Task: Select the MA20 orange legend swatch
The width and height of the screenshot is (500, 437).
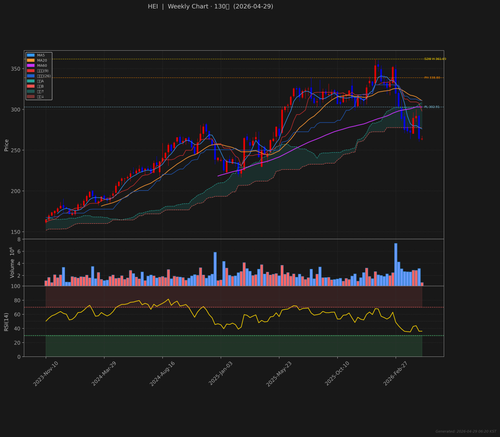Action: click(x=31, y=60)
